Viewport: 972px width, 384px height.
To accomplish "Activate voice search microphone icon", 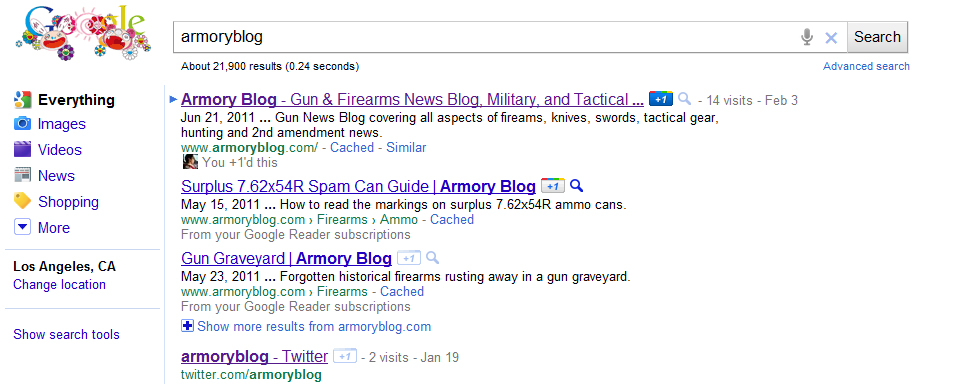I will [806, 37].
